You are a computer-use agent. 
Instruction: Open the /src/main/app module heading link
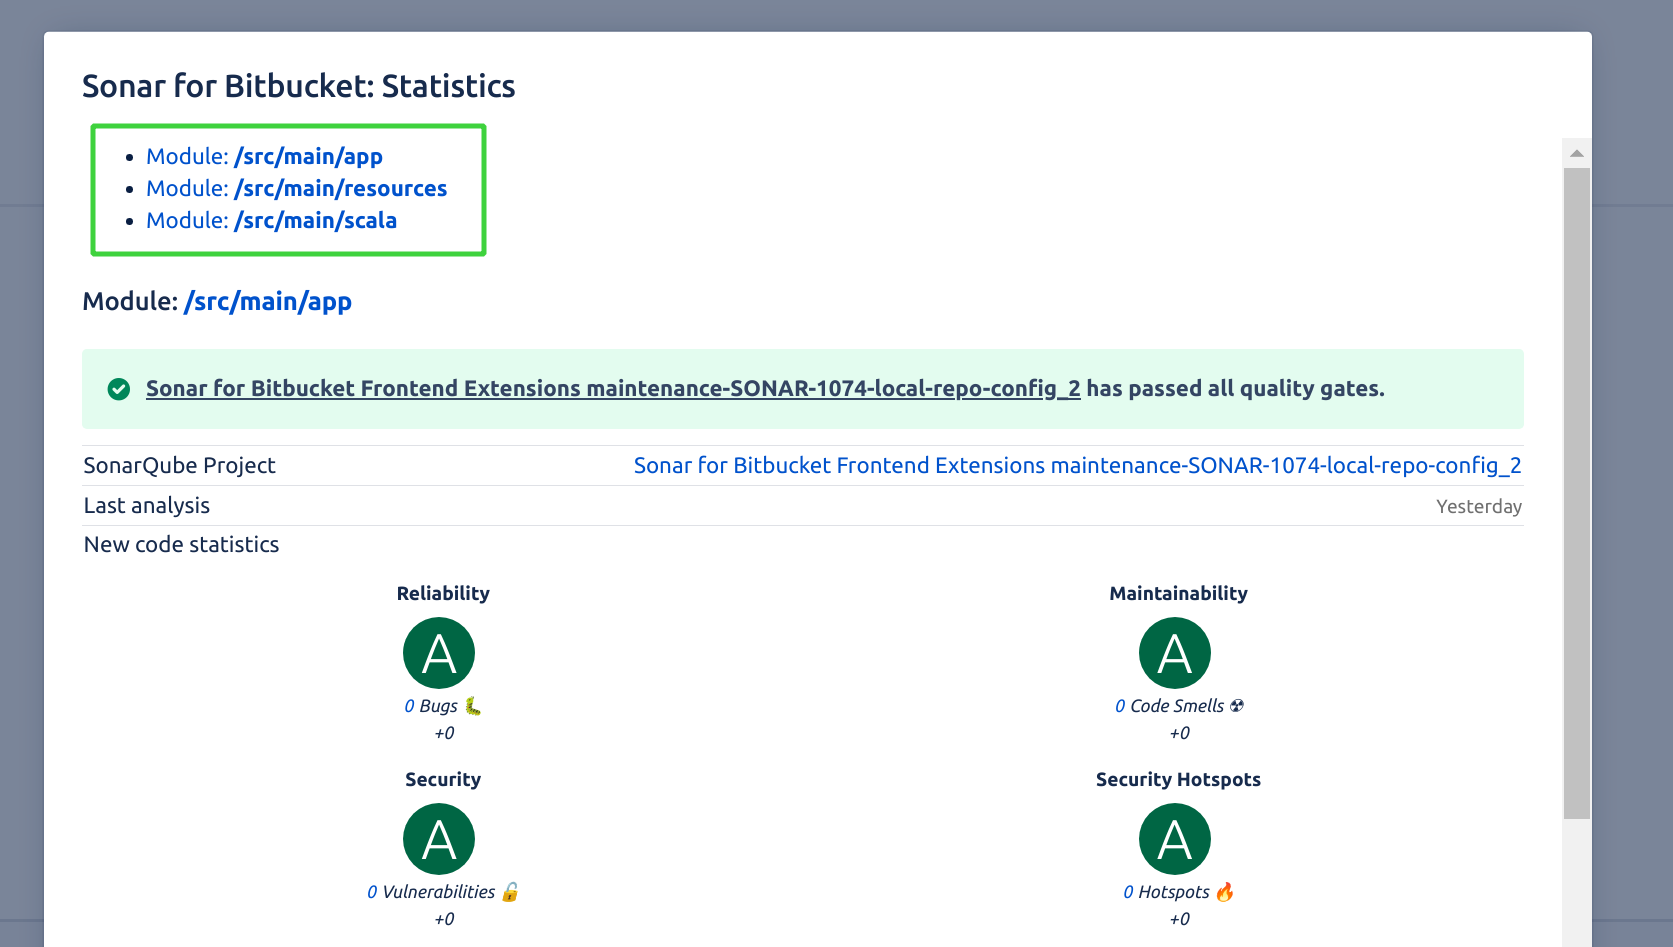click(267, 302)
